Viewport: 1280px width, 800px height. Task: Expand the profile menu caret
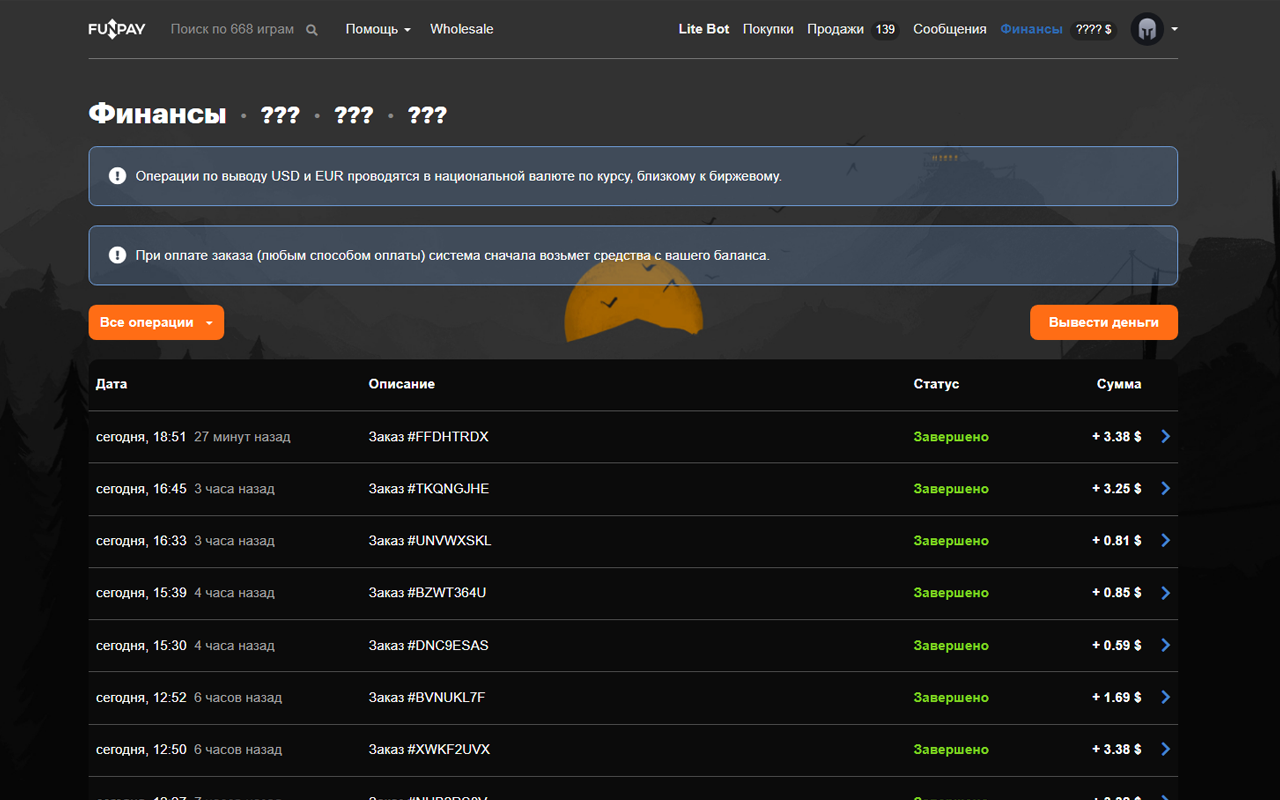tap(1174, 29)
